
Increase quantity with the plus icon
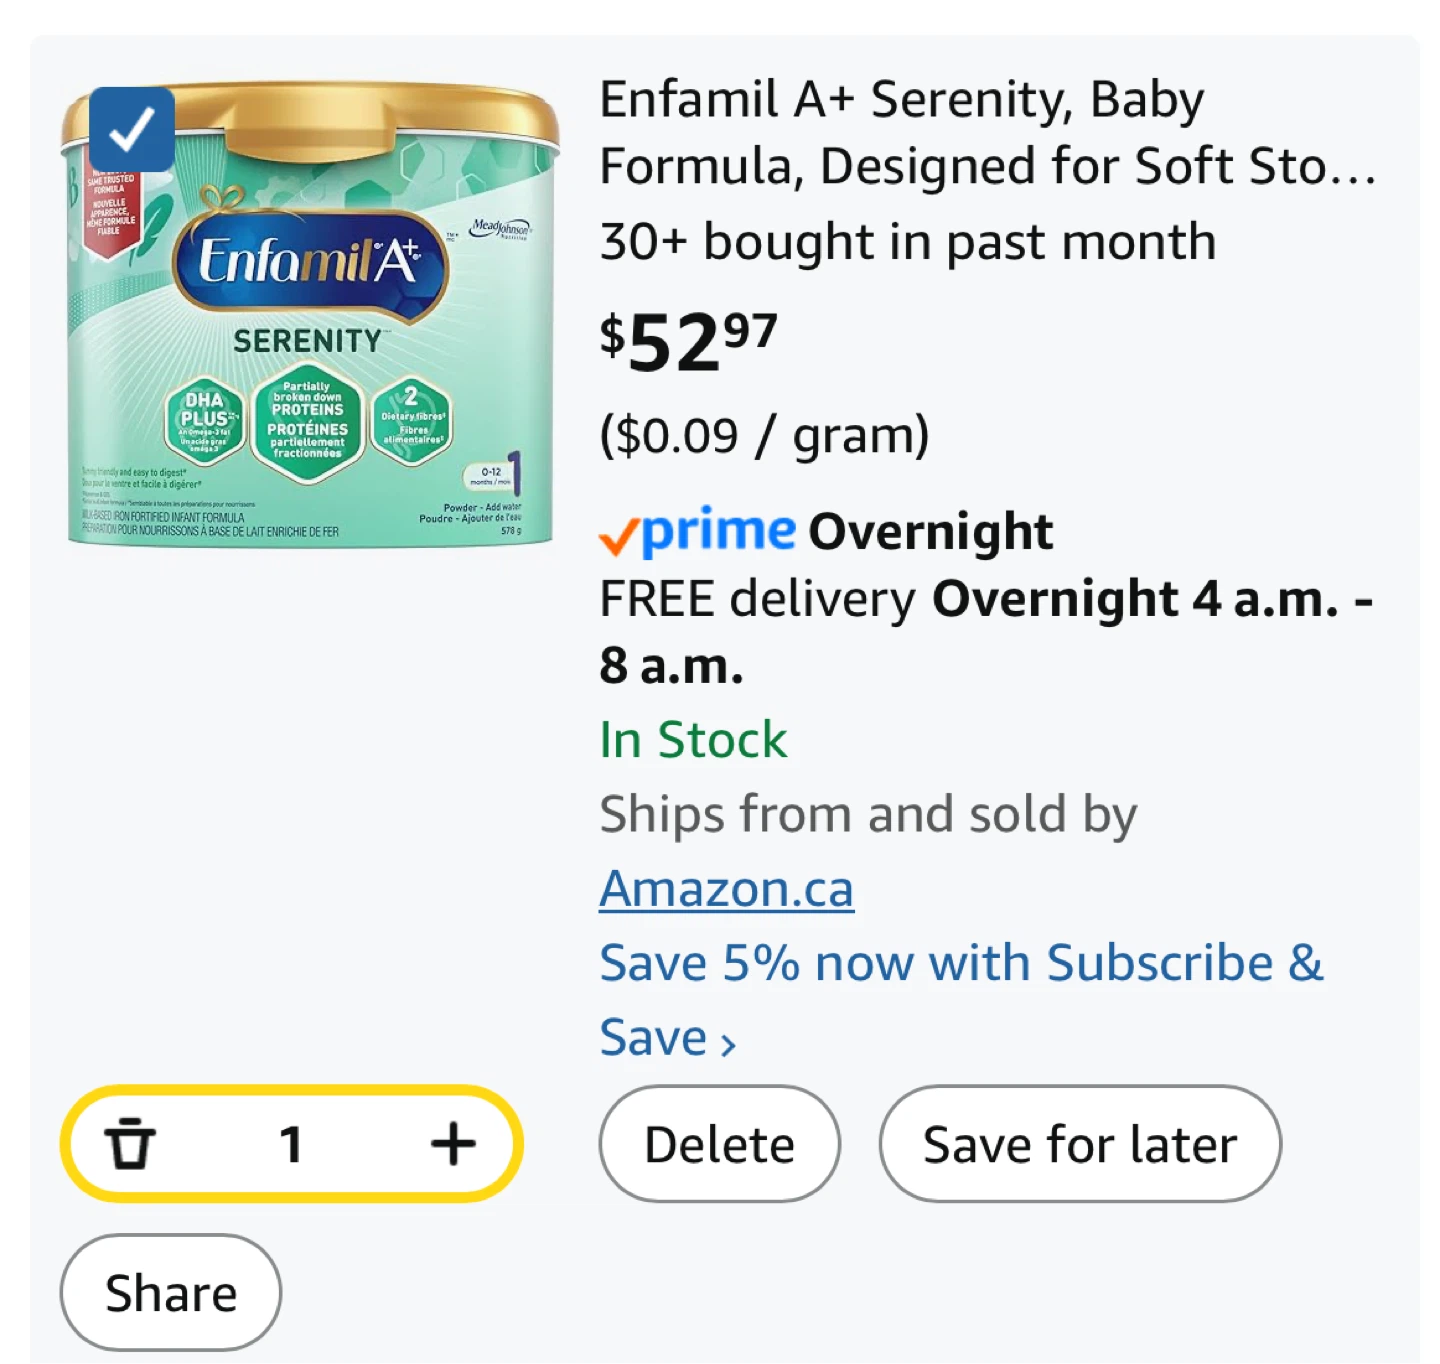(x=453, y=1144)
